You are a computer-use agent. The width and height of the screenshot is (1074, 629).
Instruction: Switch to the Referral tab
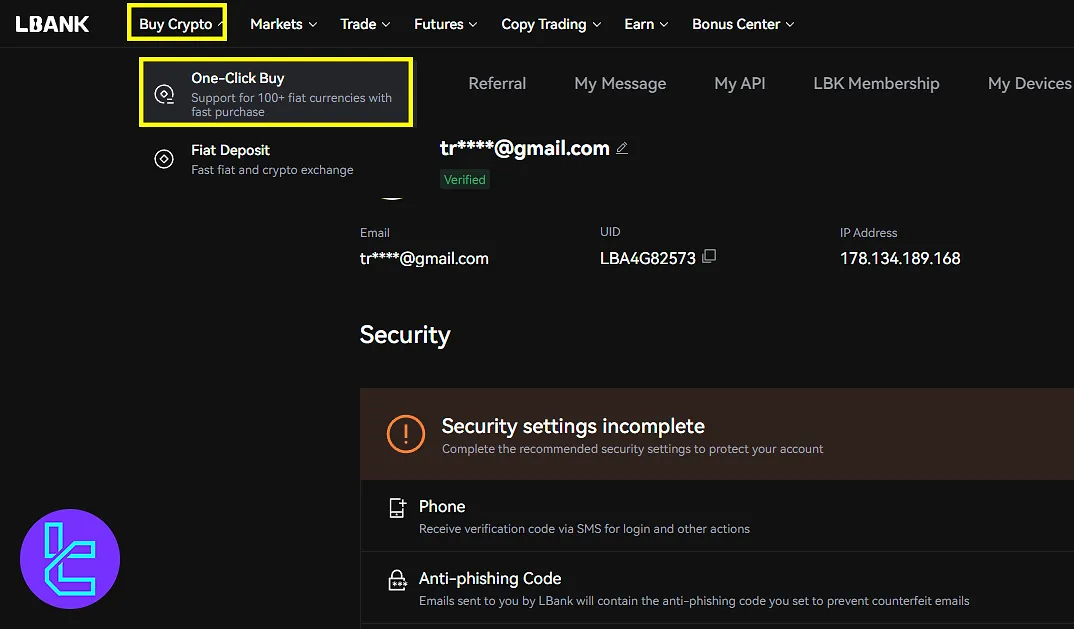pyautogui.click(x=497, y=84)
